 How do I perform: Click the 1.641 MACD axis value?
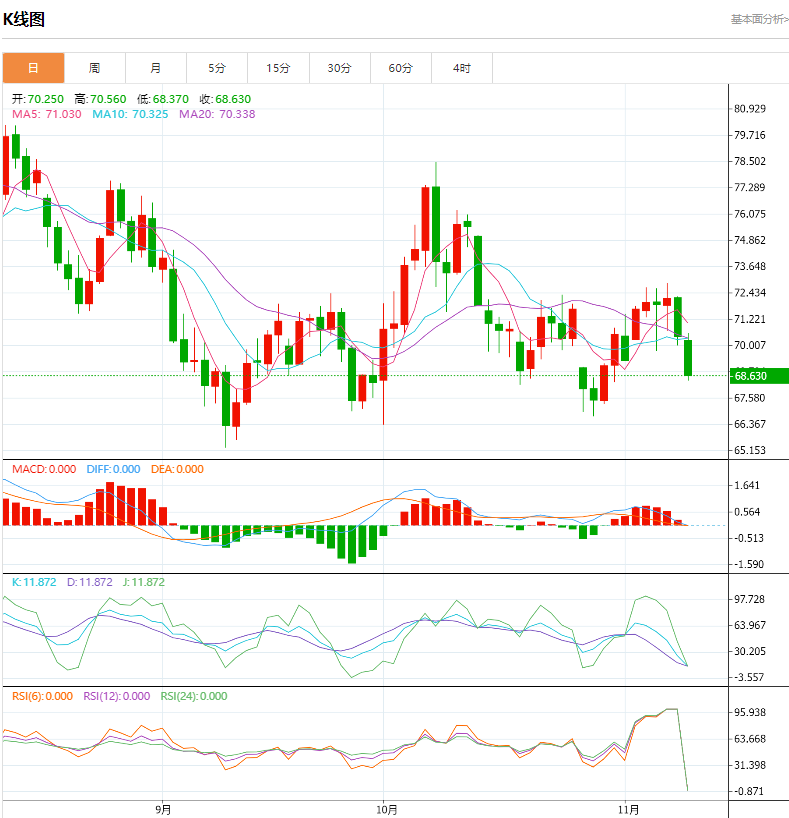(747, 486)
